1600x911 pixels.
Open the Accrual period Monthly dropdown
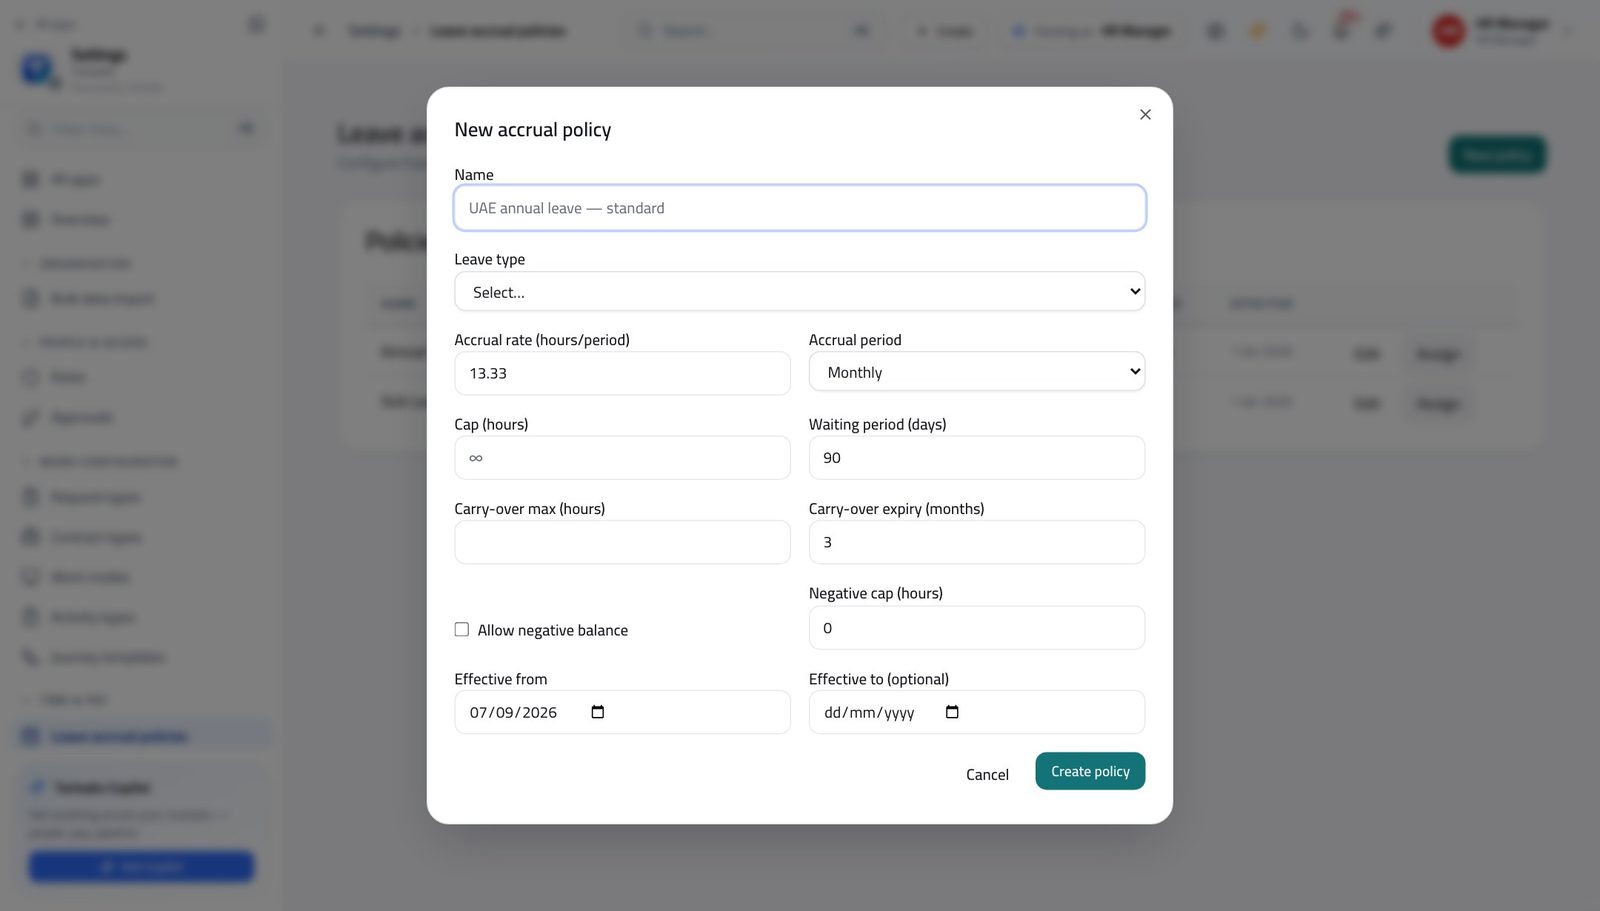click(977, 372)
